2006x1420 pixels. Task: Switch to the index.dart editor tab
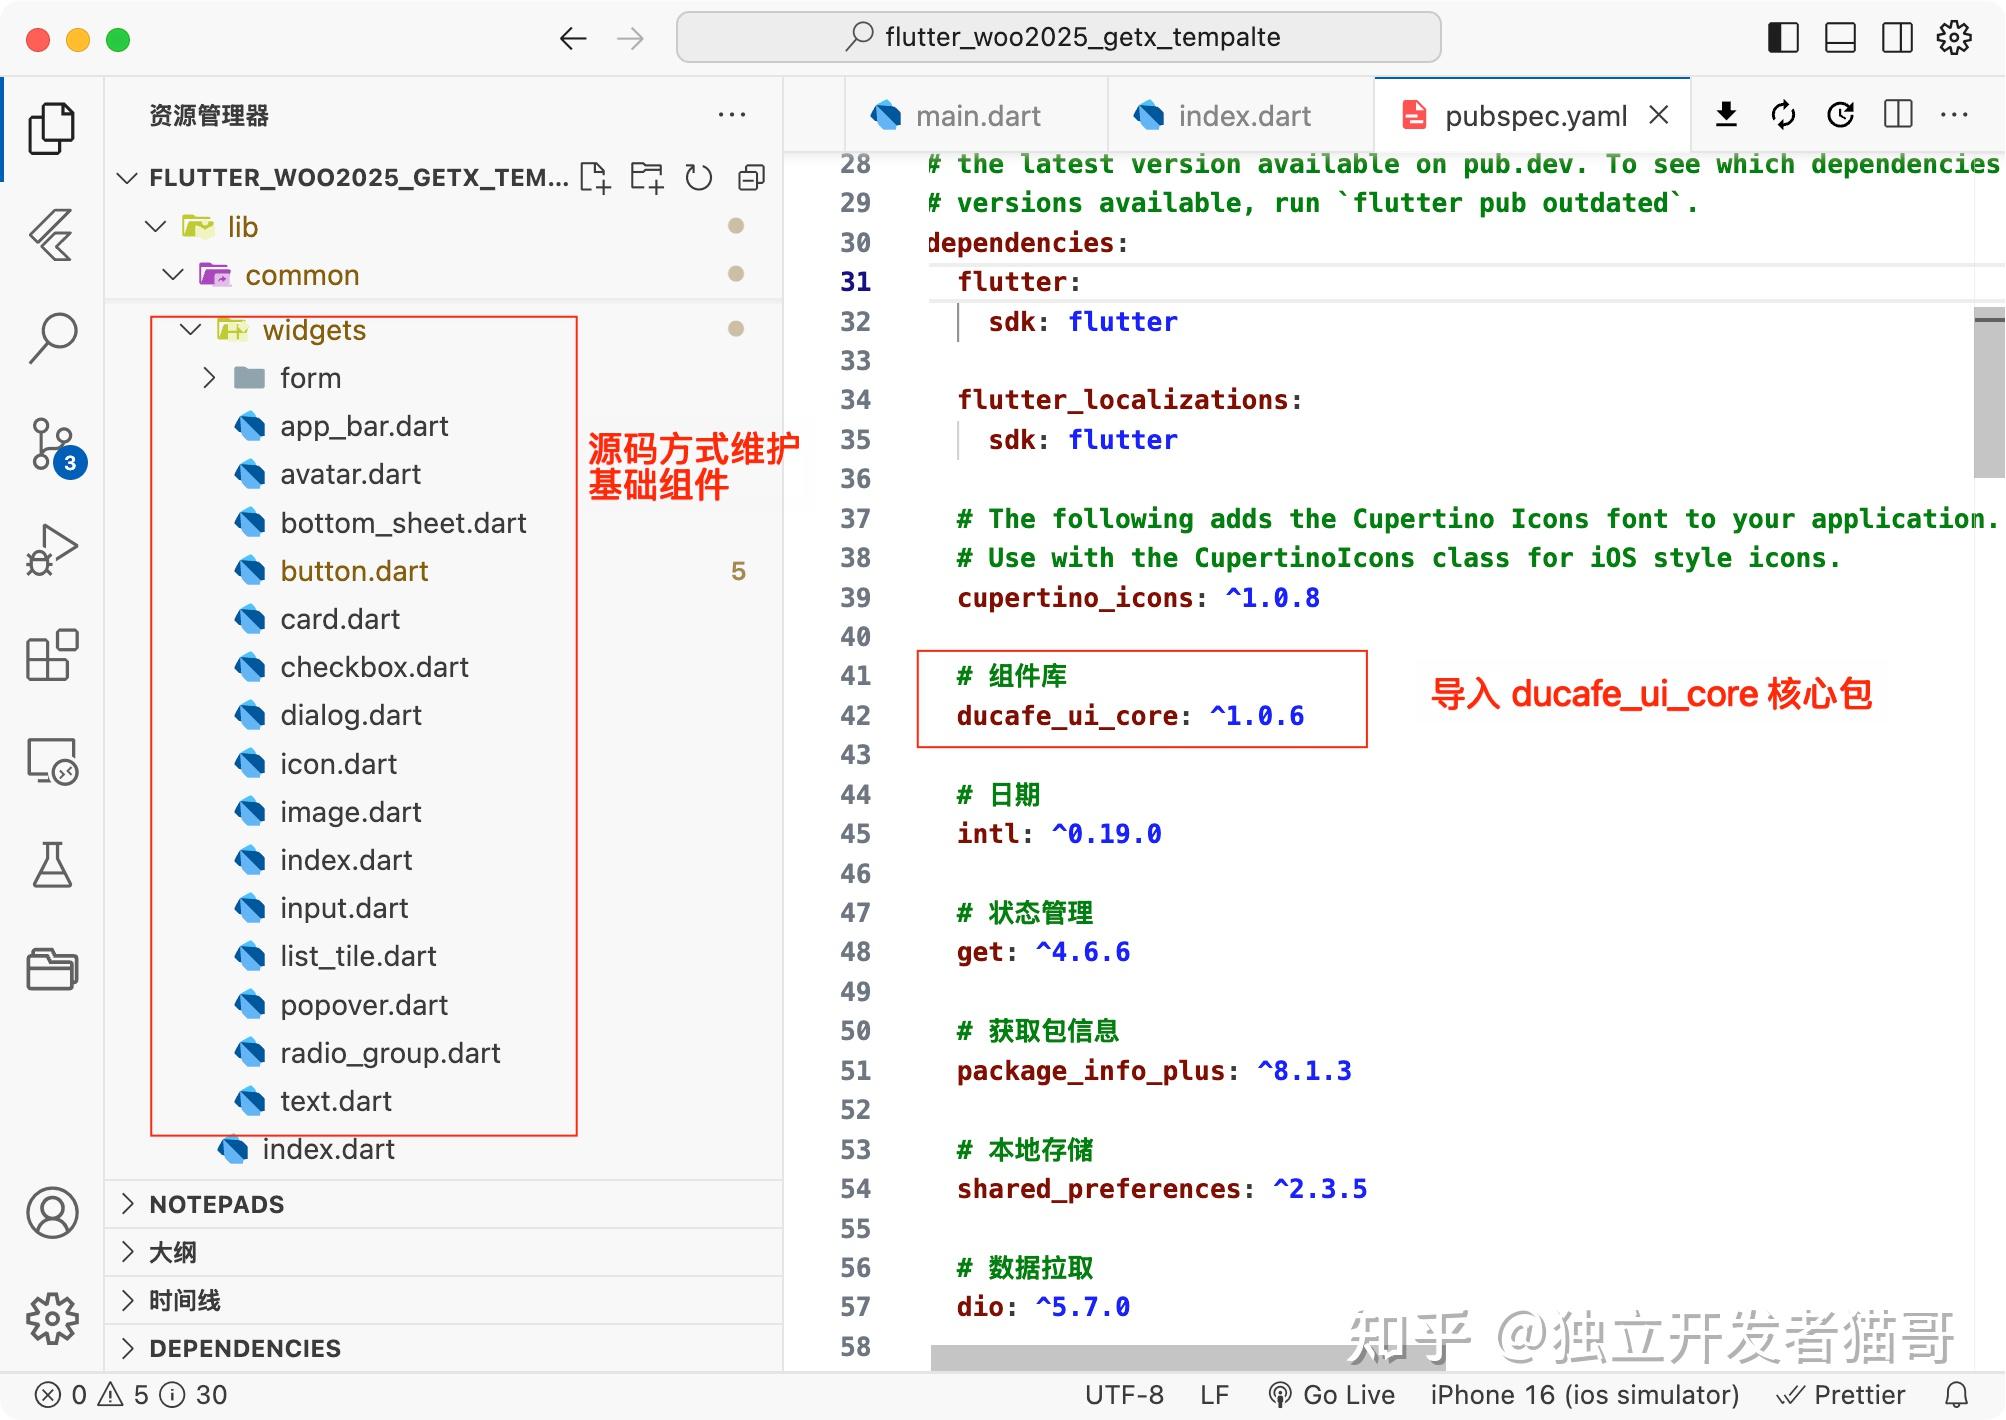(1241, 116)
